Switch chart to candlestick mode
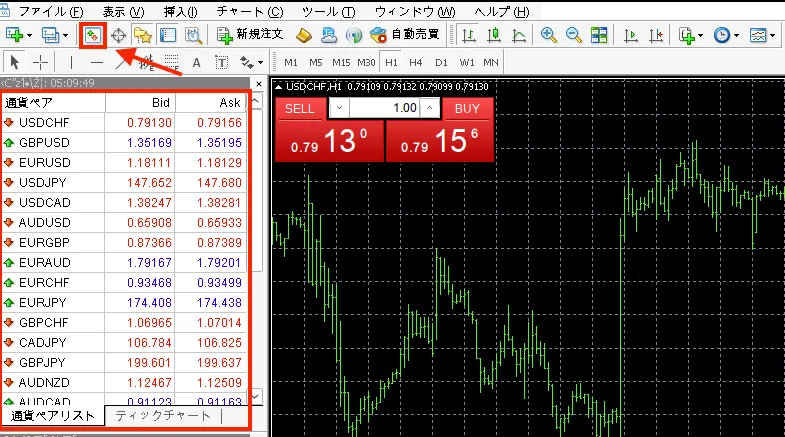The image size is (785, 437). coord(496,35)
